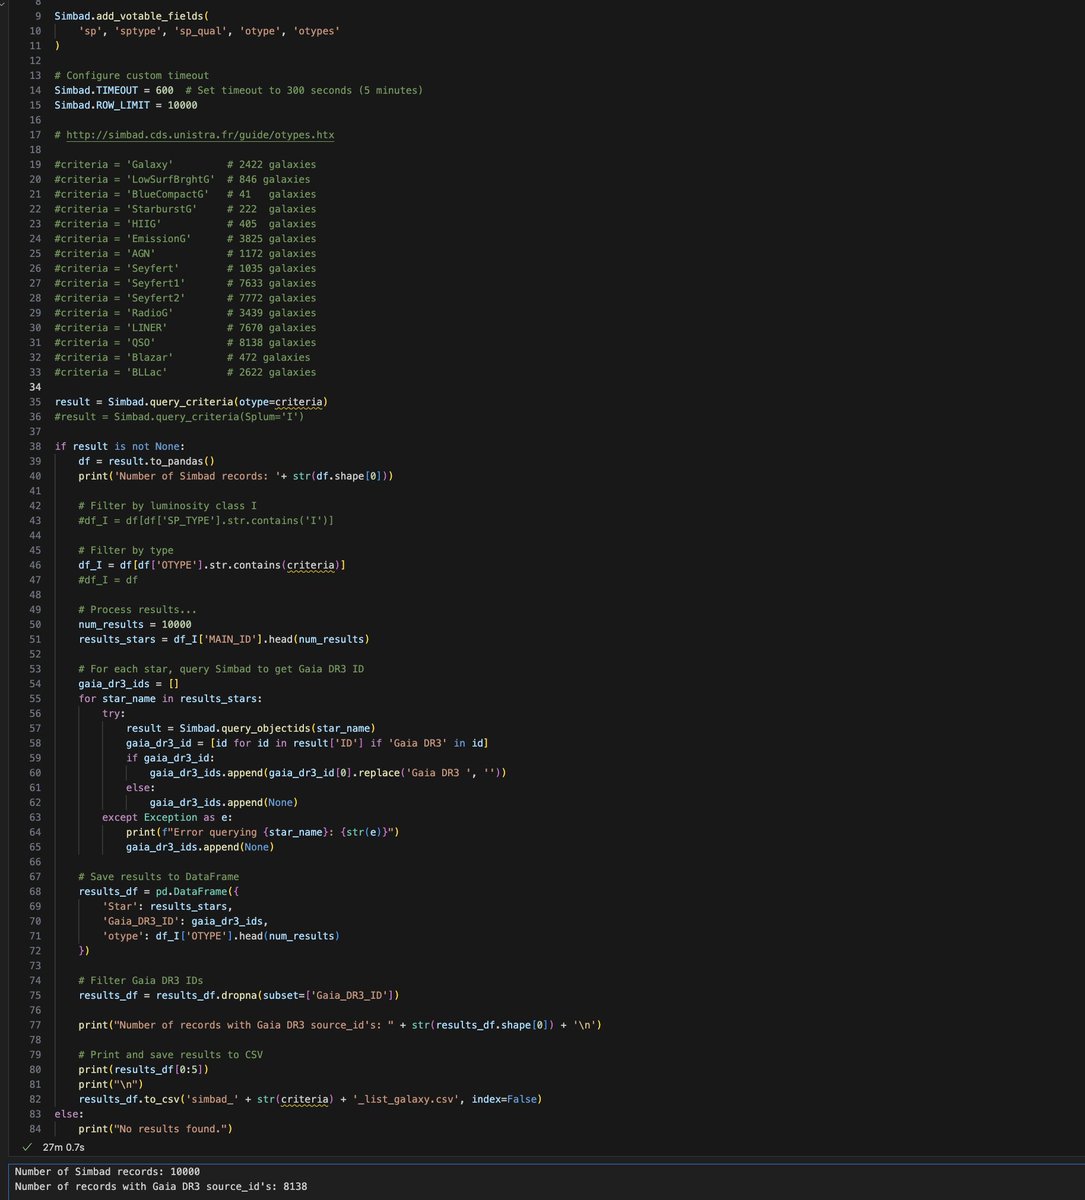This screenshot has width=1085, height=1200.
Task: Click the df = result.to_pandas() line
Action: coord(146,461)
